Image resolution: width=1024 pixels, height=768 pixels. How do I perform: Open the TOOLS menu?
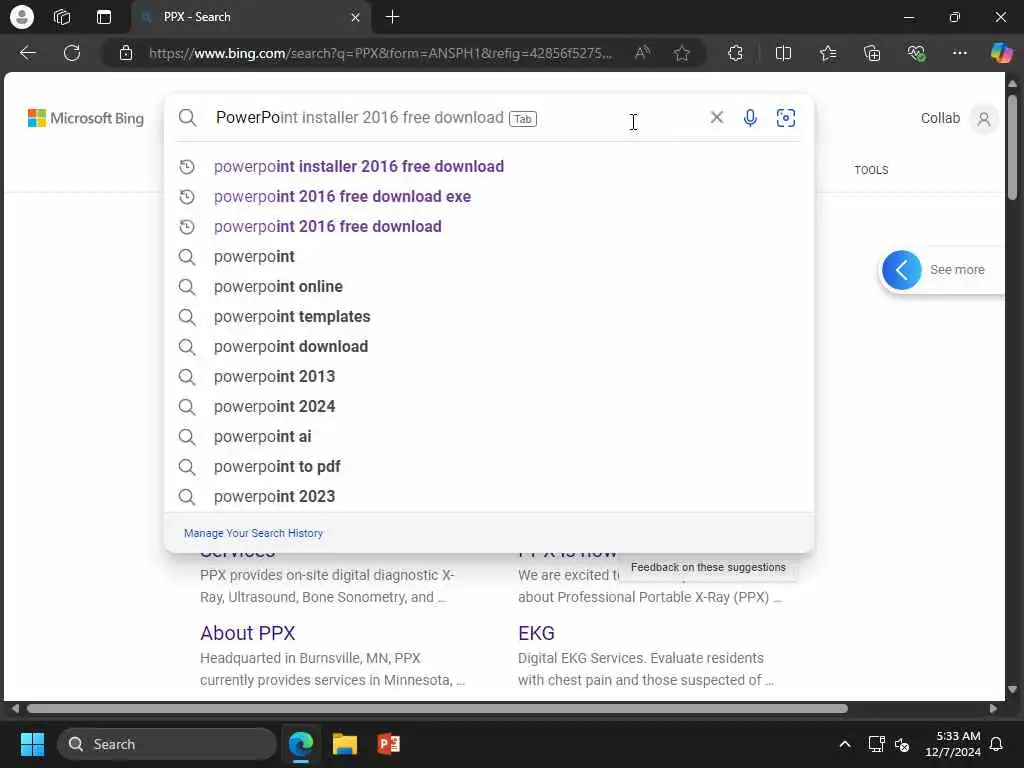[871, 170]
